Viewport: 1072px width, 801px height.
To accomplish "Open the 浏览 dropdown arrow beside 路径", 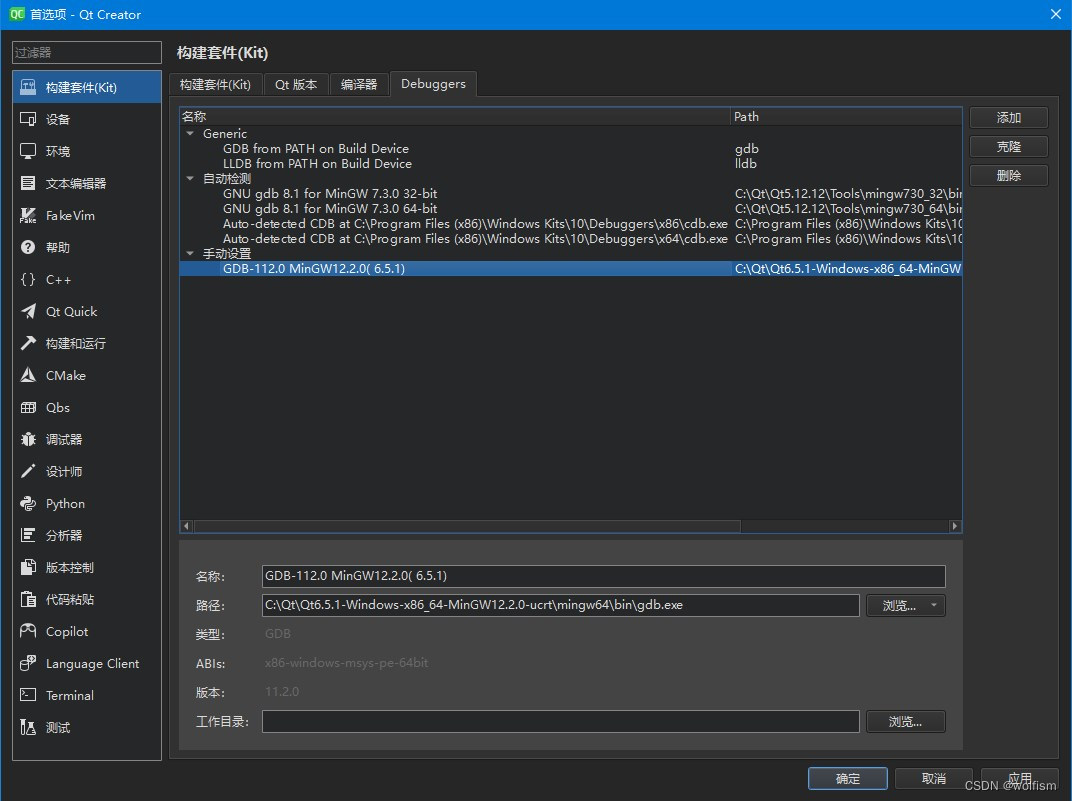I will click(x=933, y=606).
